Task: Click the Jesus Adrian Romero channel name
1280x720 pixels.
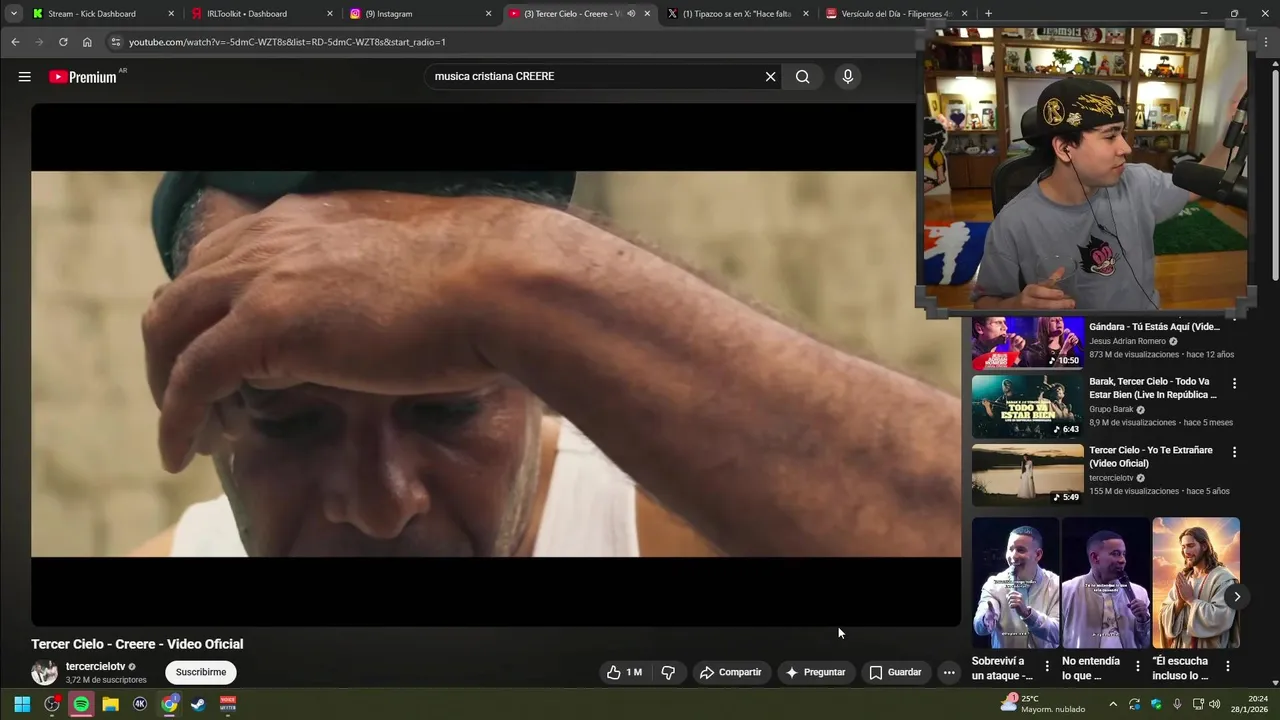Action: [1127, 341]
